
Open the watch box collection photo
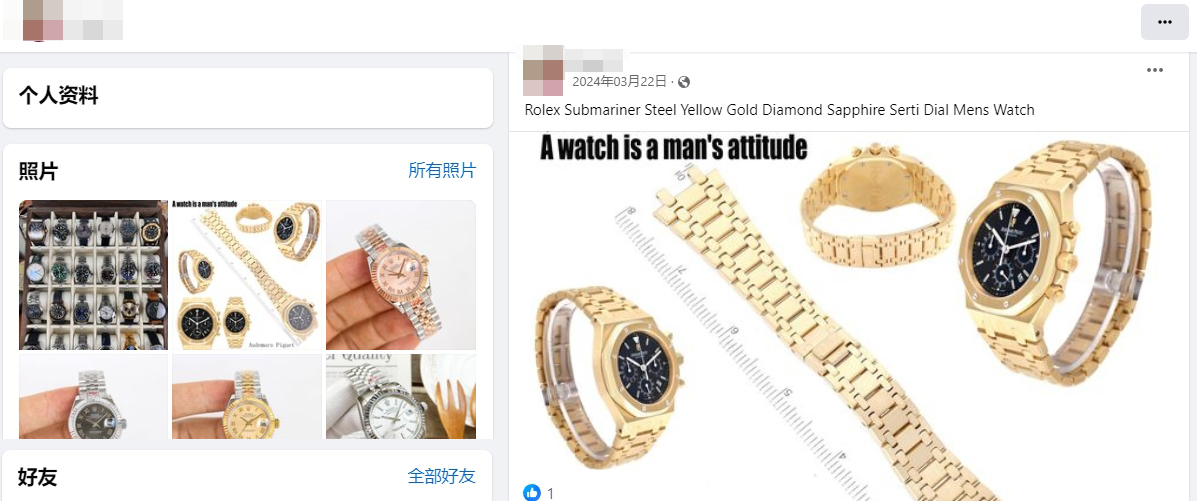click(x=93, y=275)
